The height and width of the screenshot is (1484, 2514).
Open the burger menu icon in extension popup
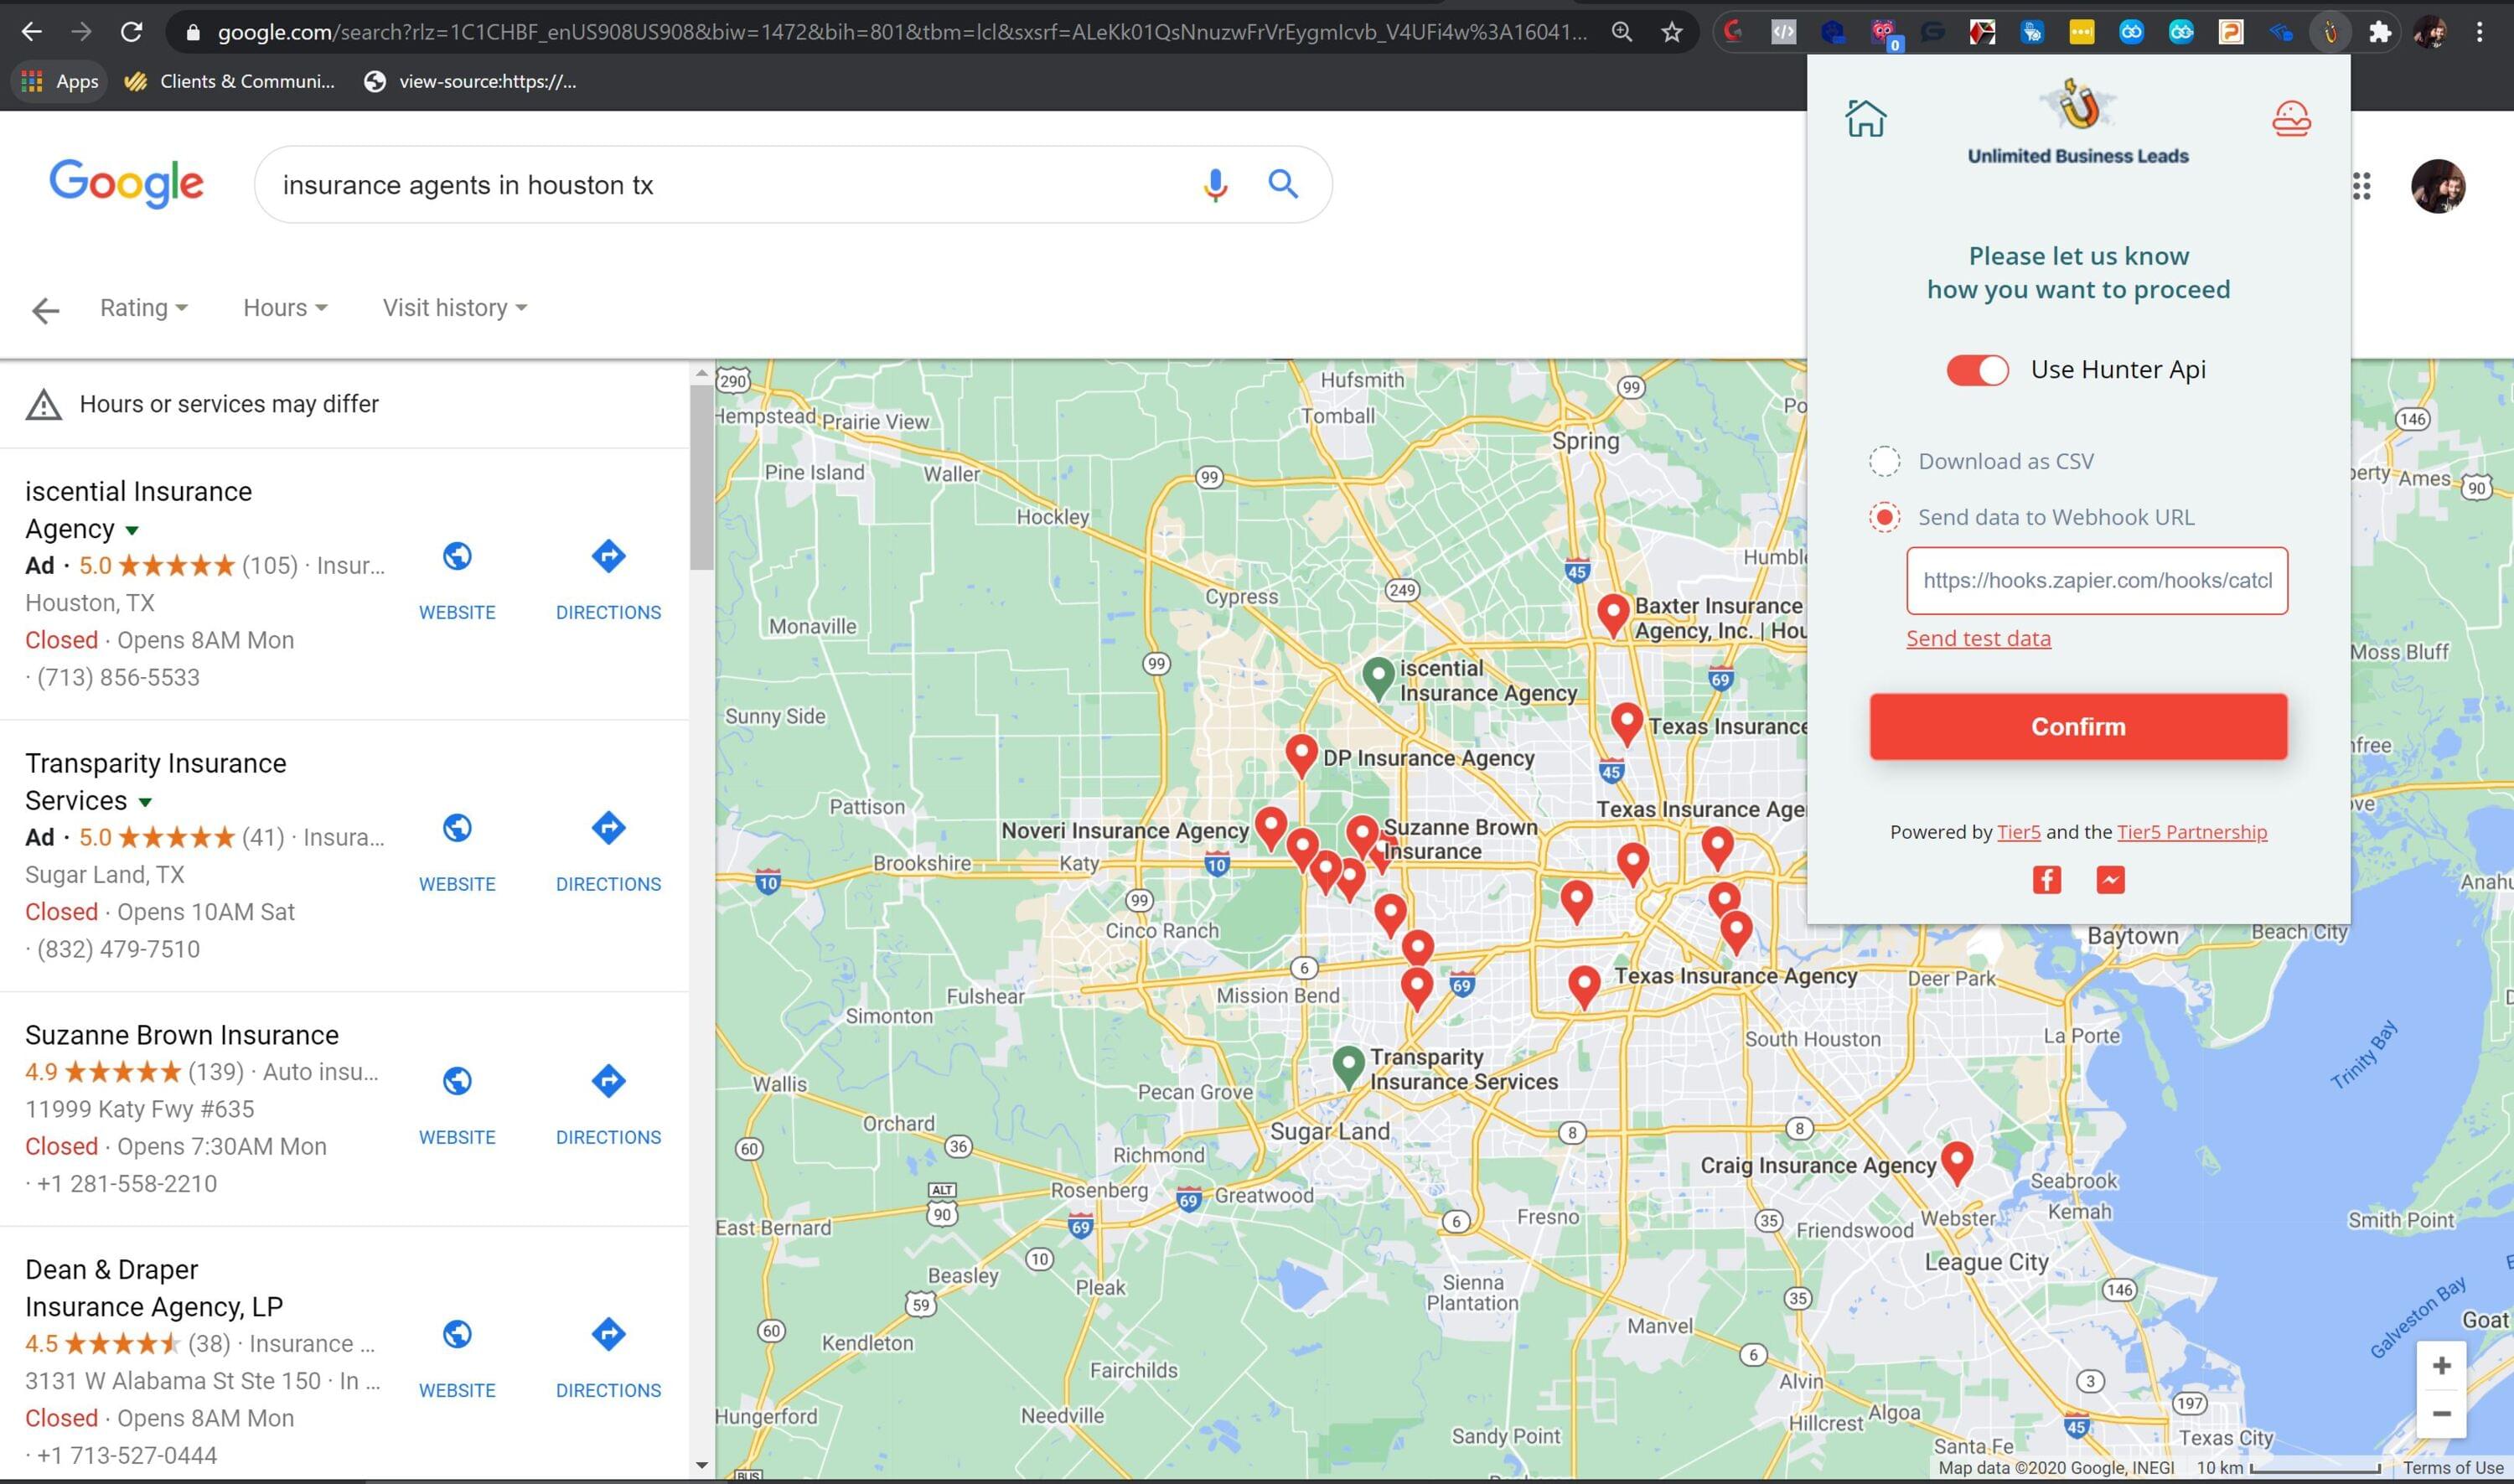[2291, 118]
